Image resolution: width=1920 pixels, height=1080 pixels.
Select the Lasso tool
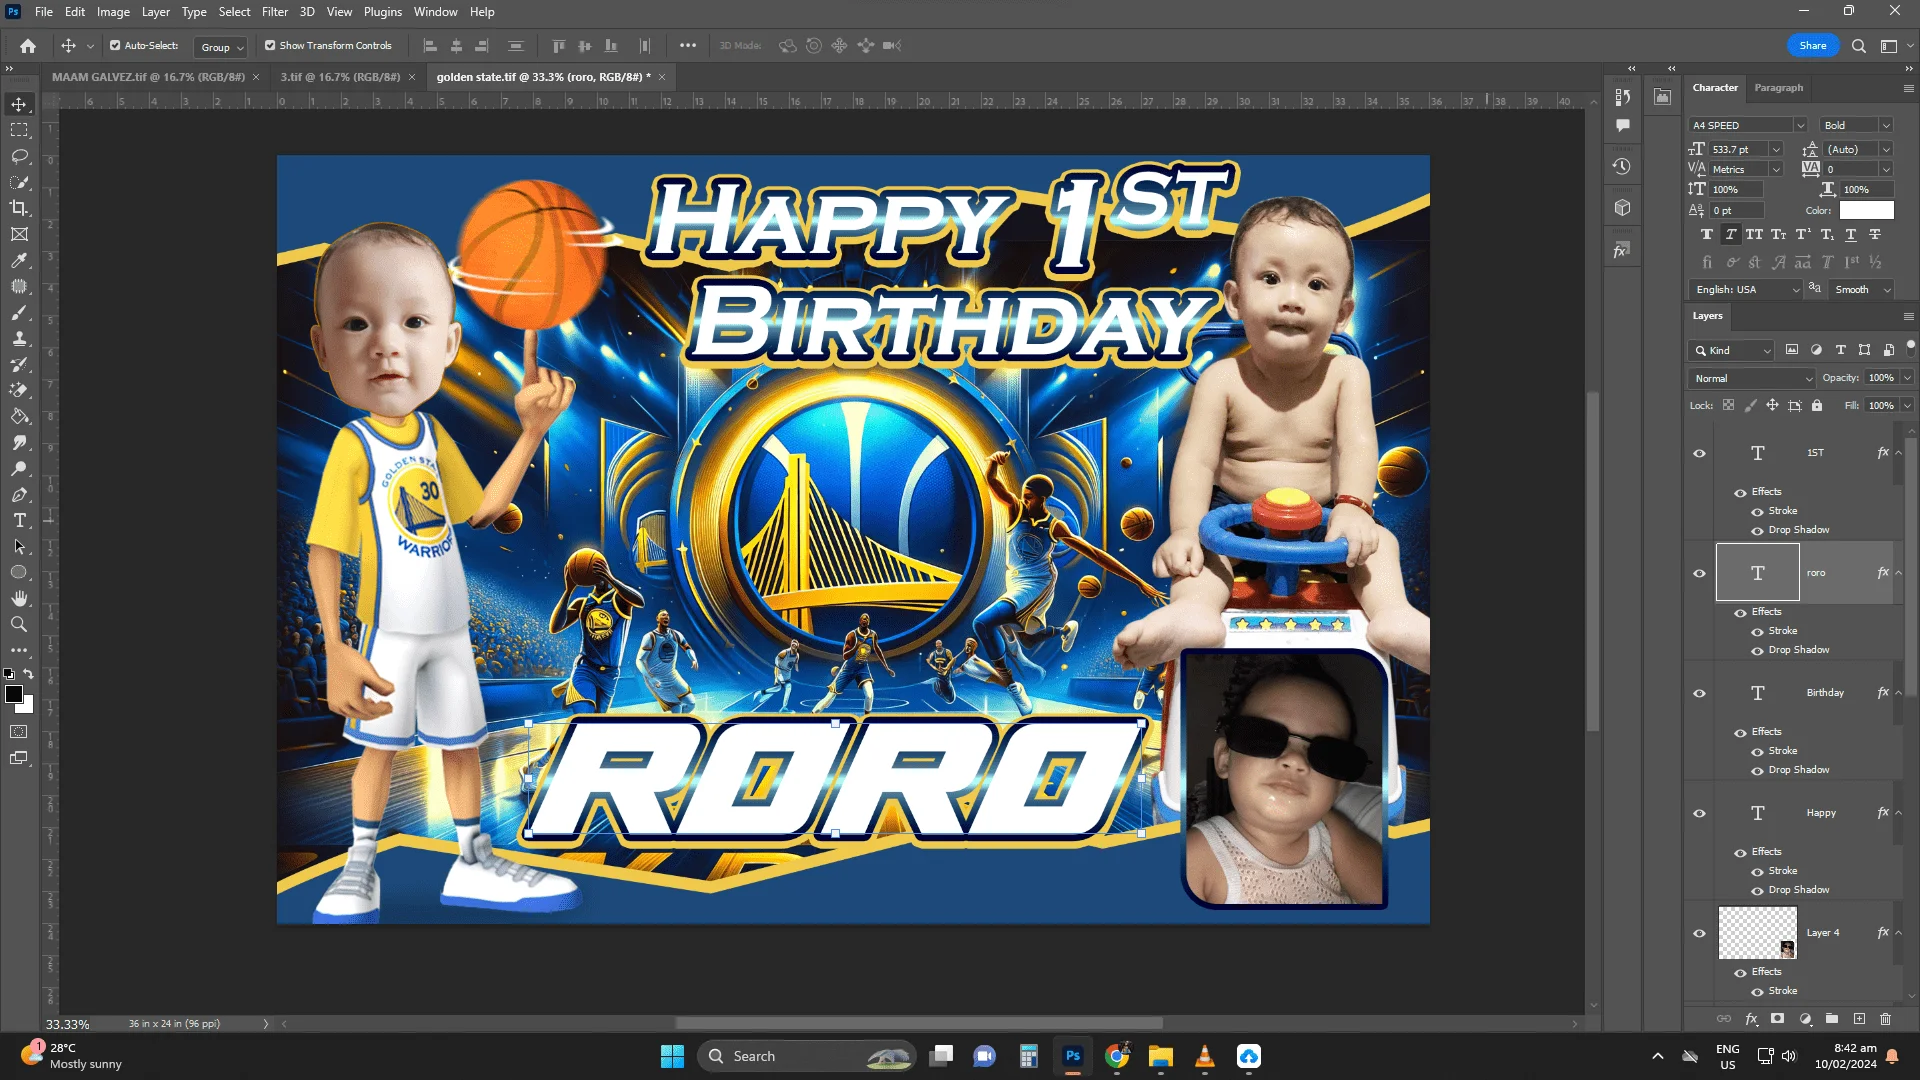[x=19, y=156]
